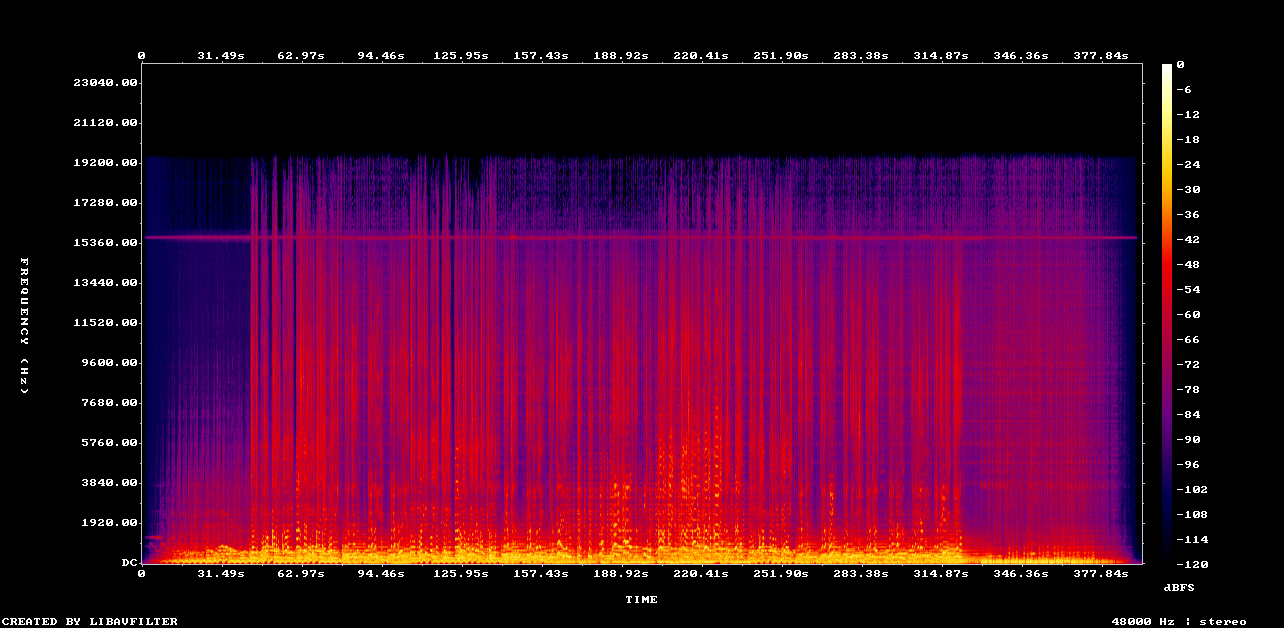Click the DC label on frequency axis
1284x628 pixels.
coord(129,563)
